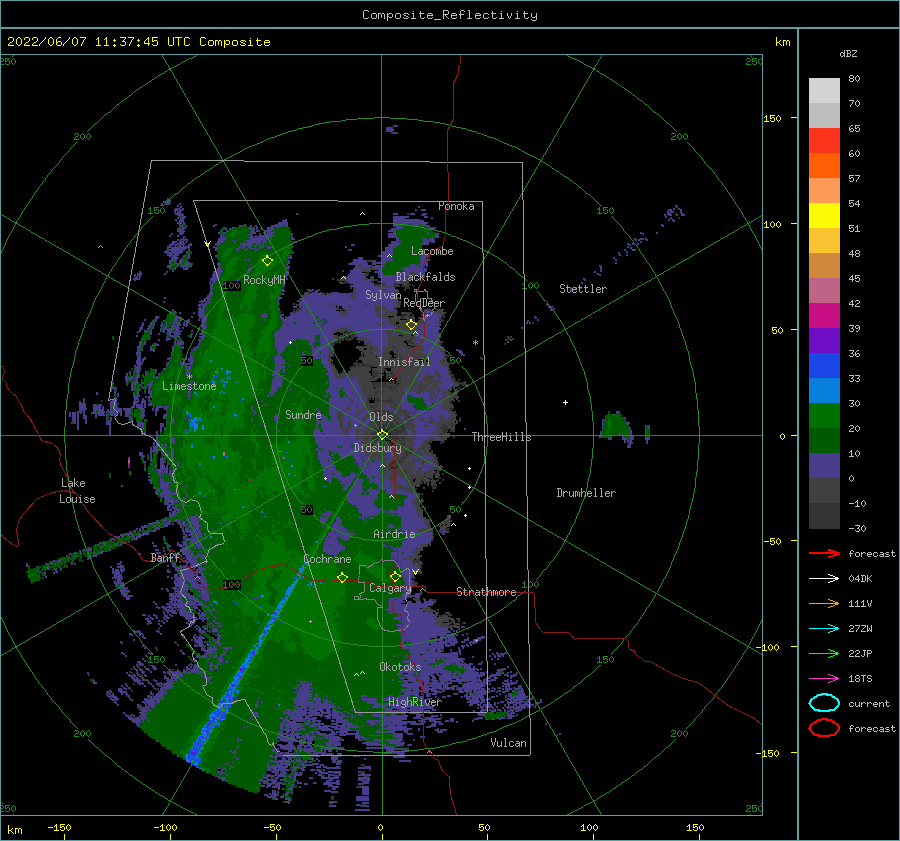Click the red swatch in the dBZ scale
The width and height of the screenshot is (900, 841).
coord(824,140)
